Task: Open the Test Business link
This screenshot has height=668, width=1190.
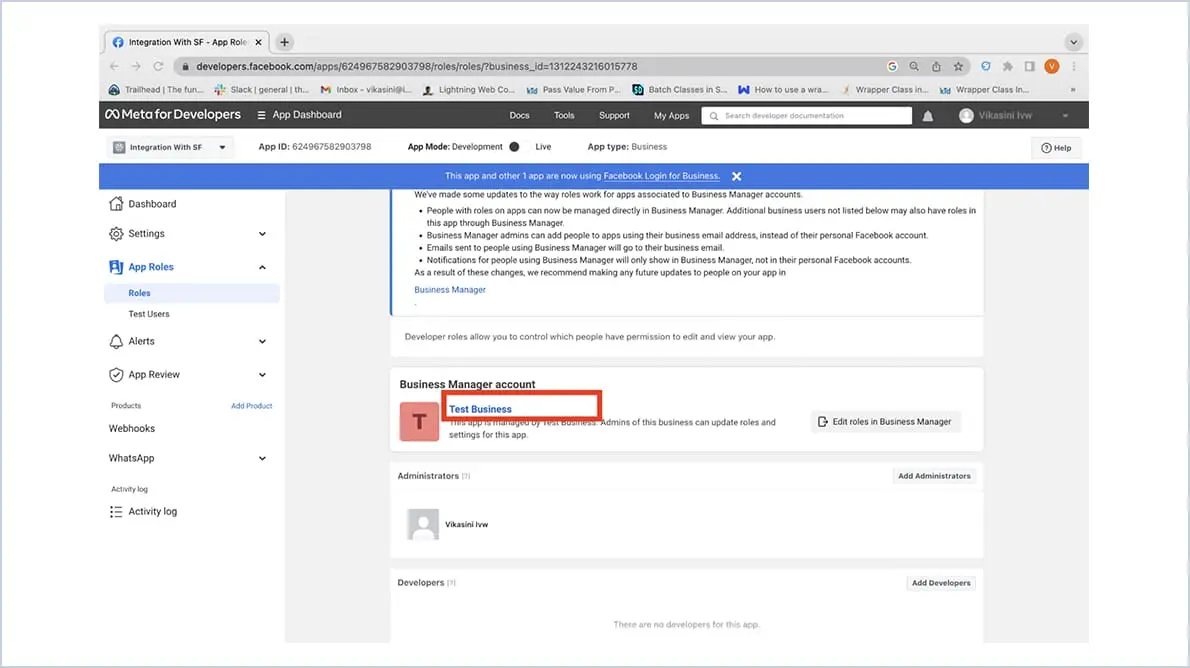Action: coord(480,409)
